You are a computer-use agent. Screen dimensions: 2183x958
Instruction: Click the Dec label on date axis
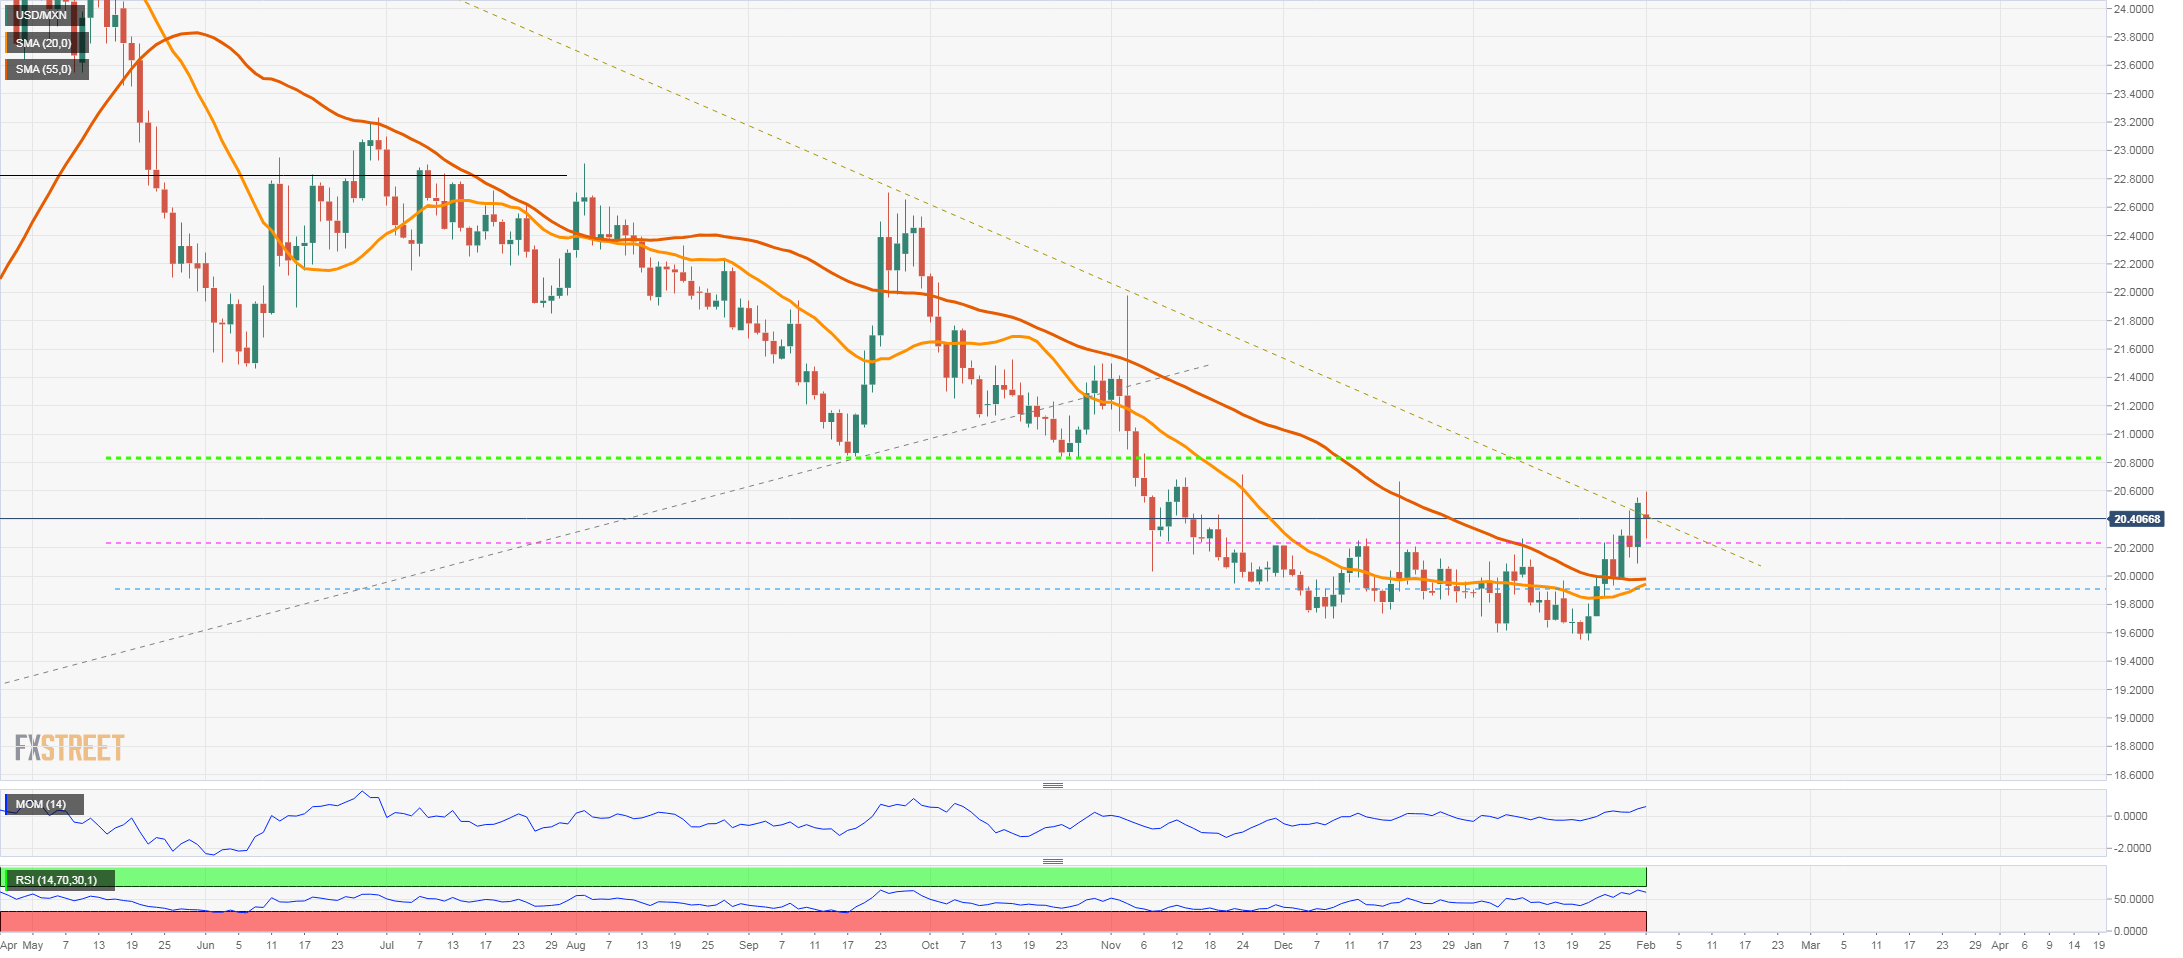pos(1284,945)
